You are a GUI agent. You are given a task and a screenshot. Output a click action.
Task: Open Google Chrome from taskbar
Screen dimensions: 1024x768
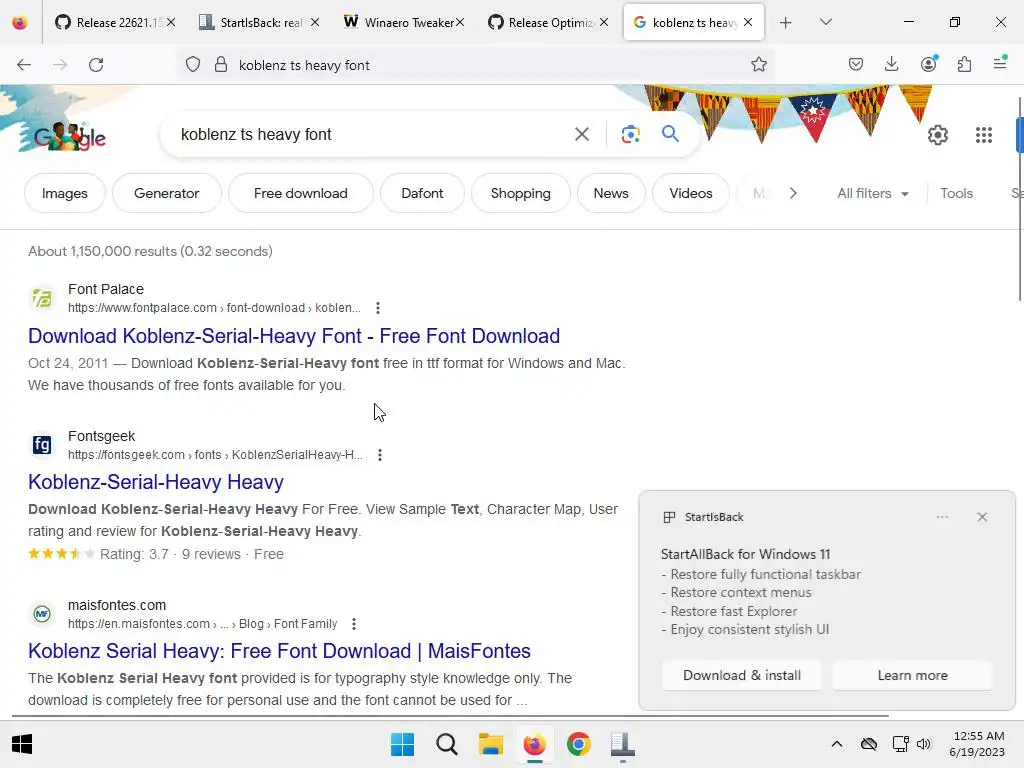tap(579, 744)
